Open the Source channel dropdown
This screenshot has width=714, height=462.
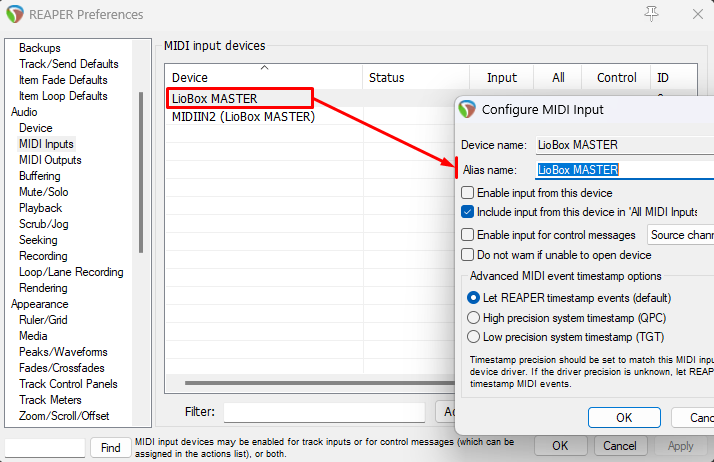tap(681, 235)
